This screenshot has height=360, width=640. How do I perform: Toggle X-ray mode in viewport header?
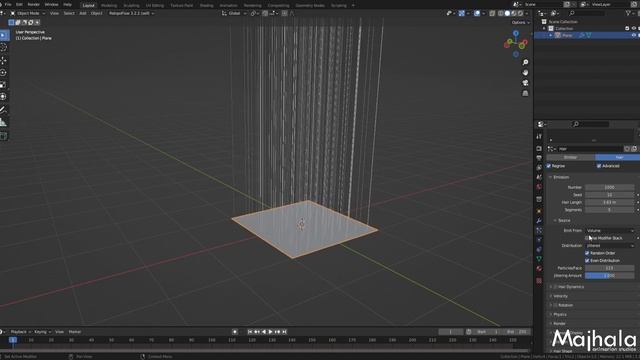(x=492, y=13)
